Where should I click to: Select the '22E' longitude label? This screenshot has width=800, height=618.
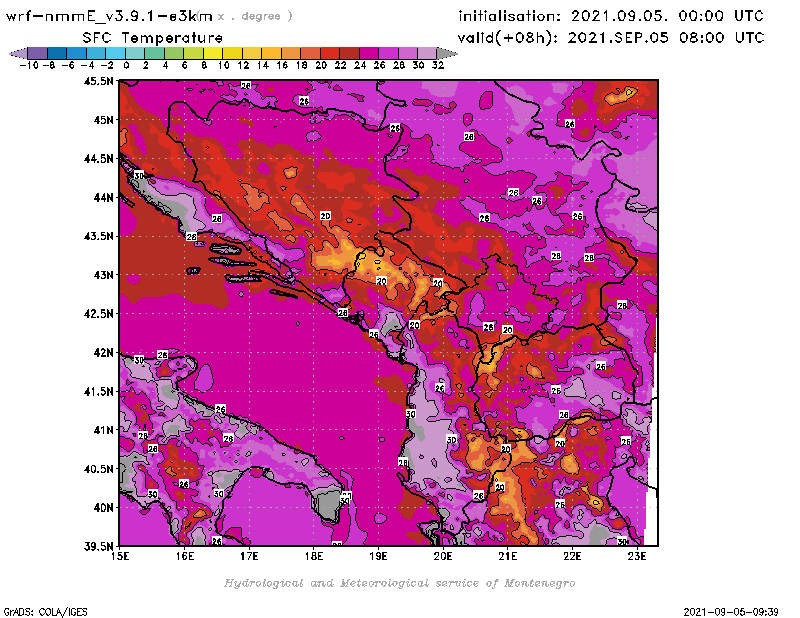pyautogui.click(x=572, y=556)
